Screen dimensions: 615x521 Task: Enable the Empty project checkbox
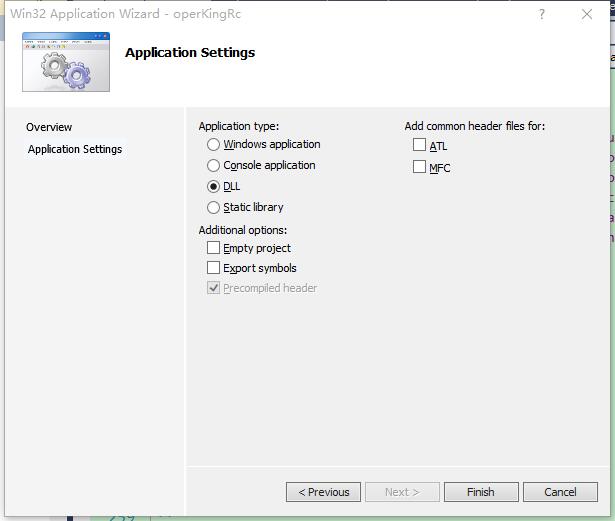click(x=213, y=248)
